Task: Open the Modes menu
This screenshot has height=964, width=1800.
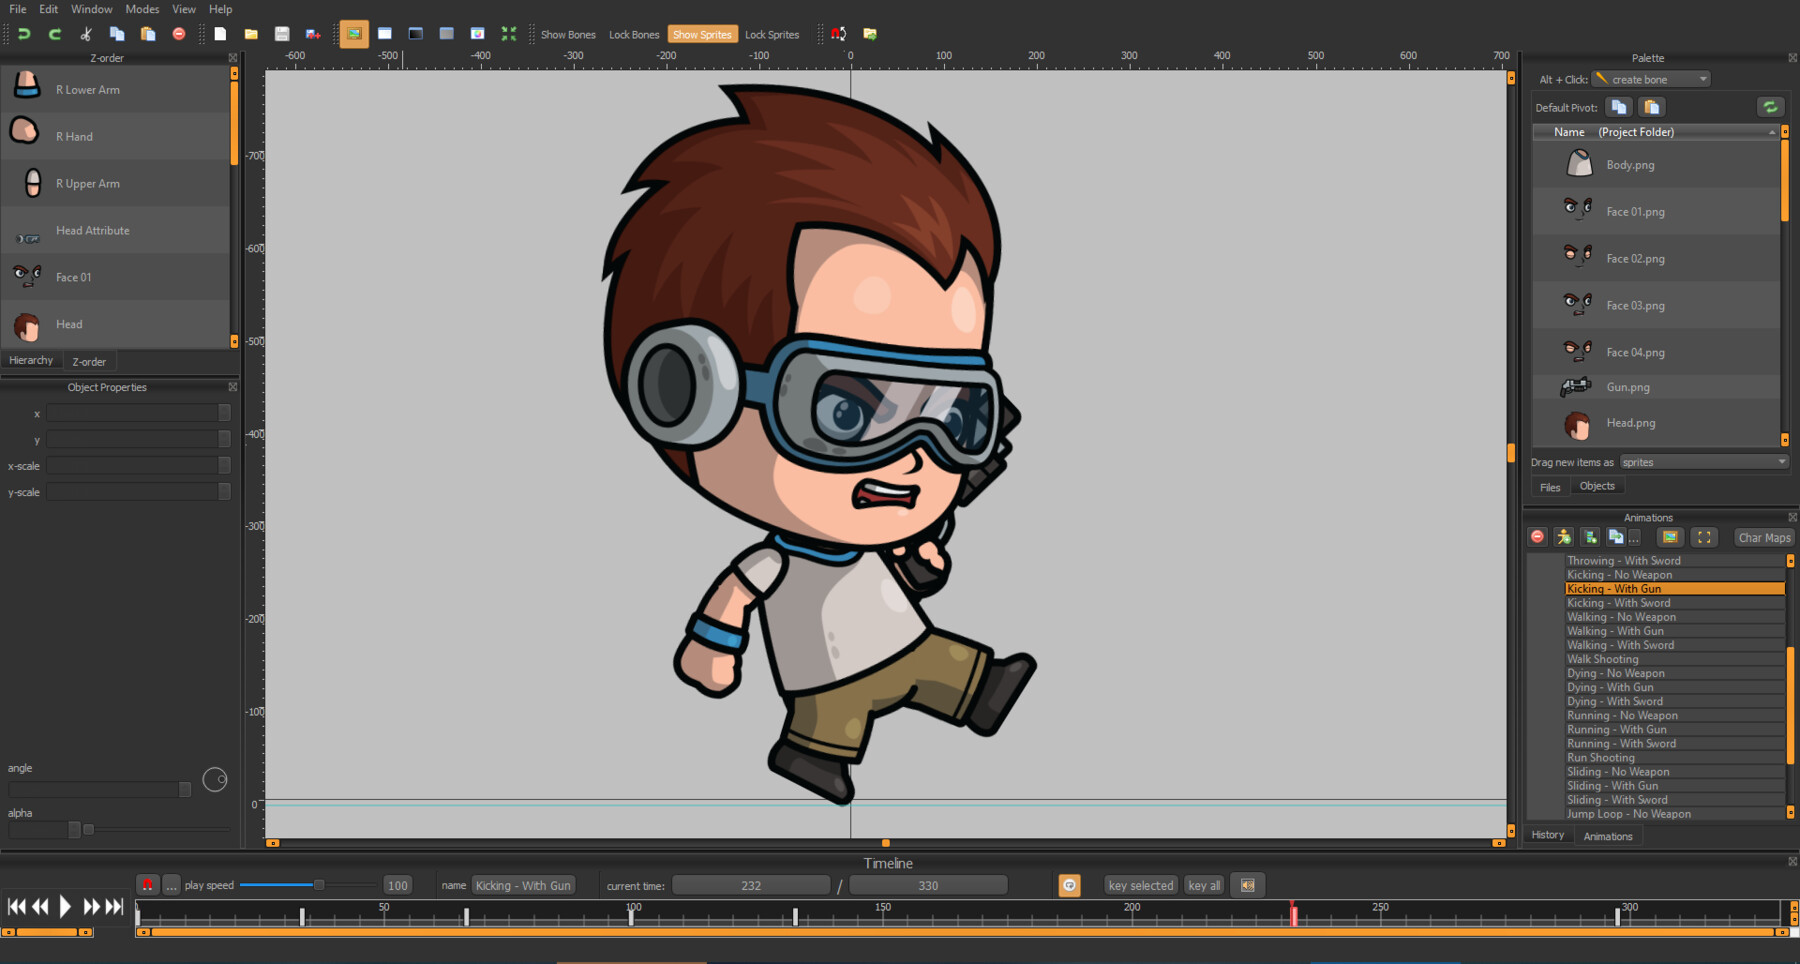Action: pos(142,9)
